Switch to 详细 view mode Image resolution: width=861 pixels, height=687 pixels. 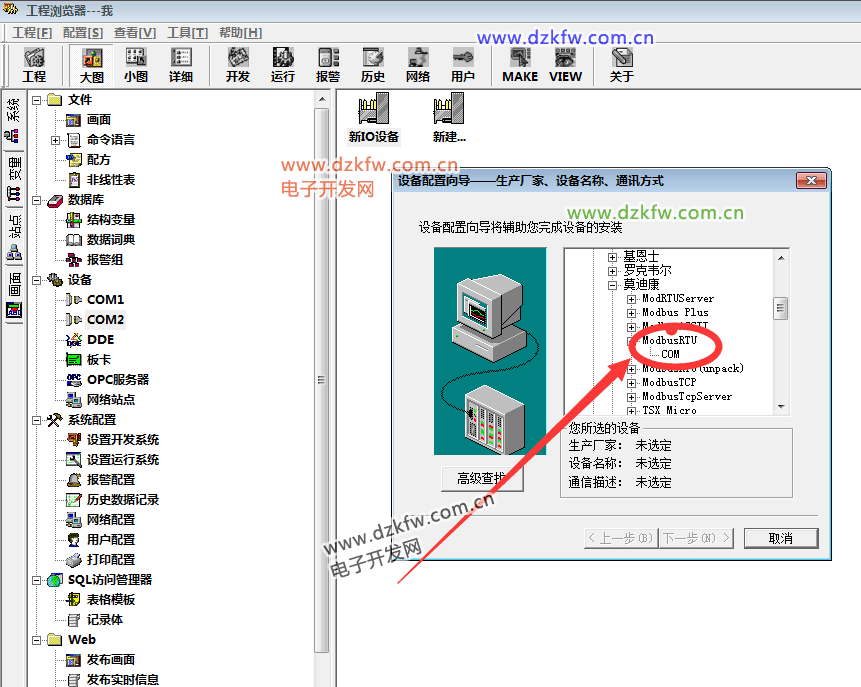coord(181,65)
